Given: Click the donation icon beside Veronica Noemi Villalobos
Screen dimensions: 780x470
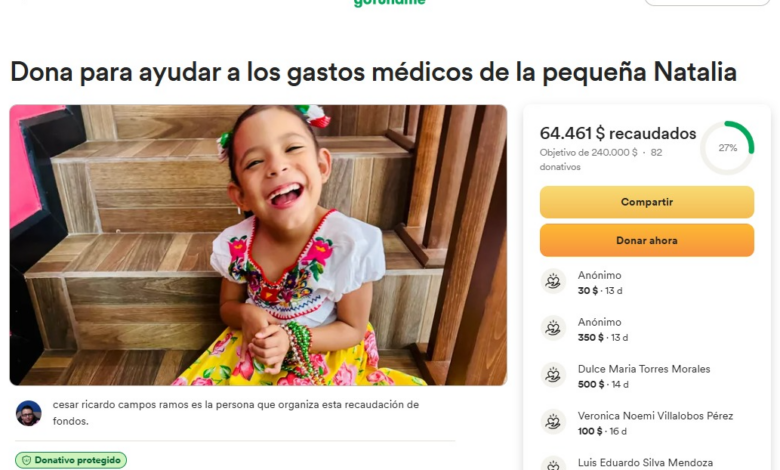Looking at the screenshot, I should (x=553, y=422).
